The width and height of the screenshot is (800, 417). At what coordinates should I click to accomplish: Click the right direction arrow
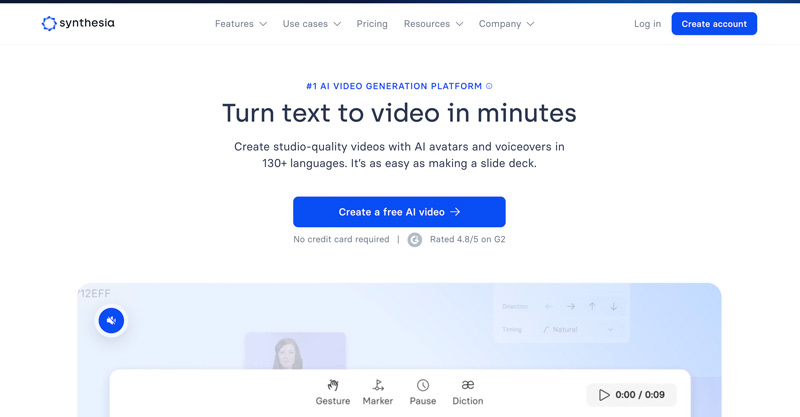click(570, 306)
